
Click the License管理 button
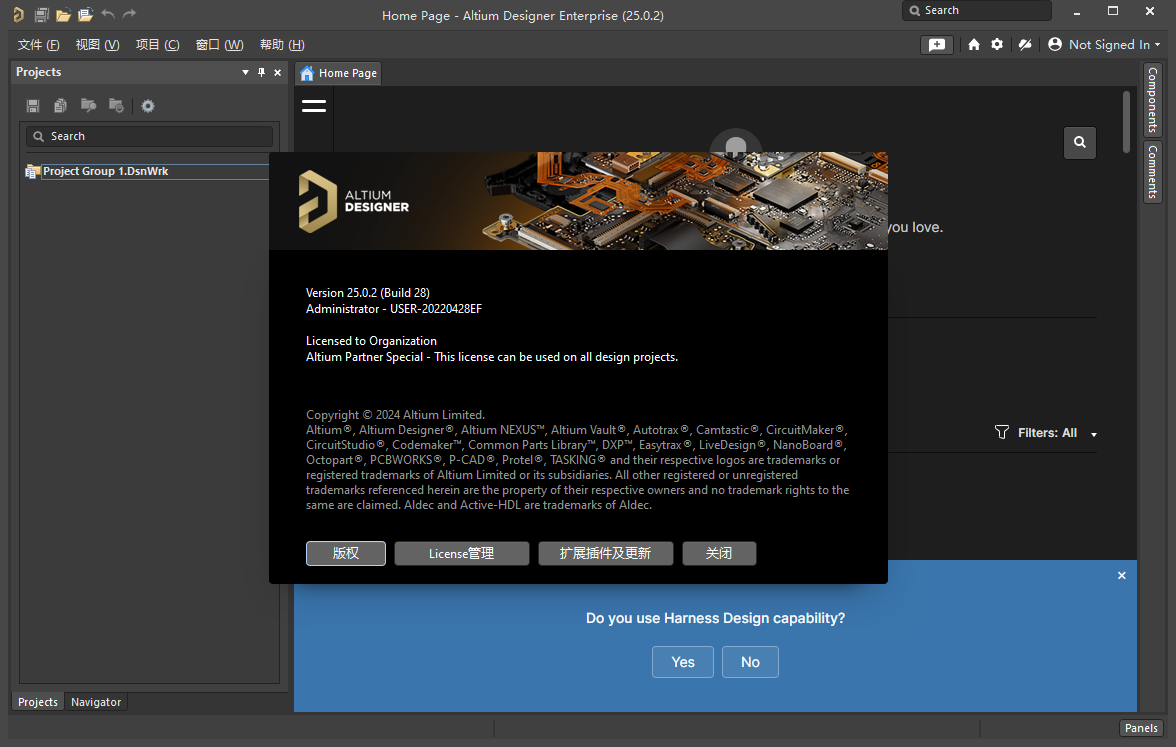(462, 554)
